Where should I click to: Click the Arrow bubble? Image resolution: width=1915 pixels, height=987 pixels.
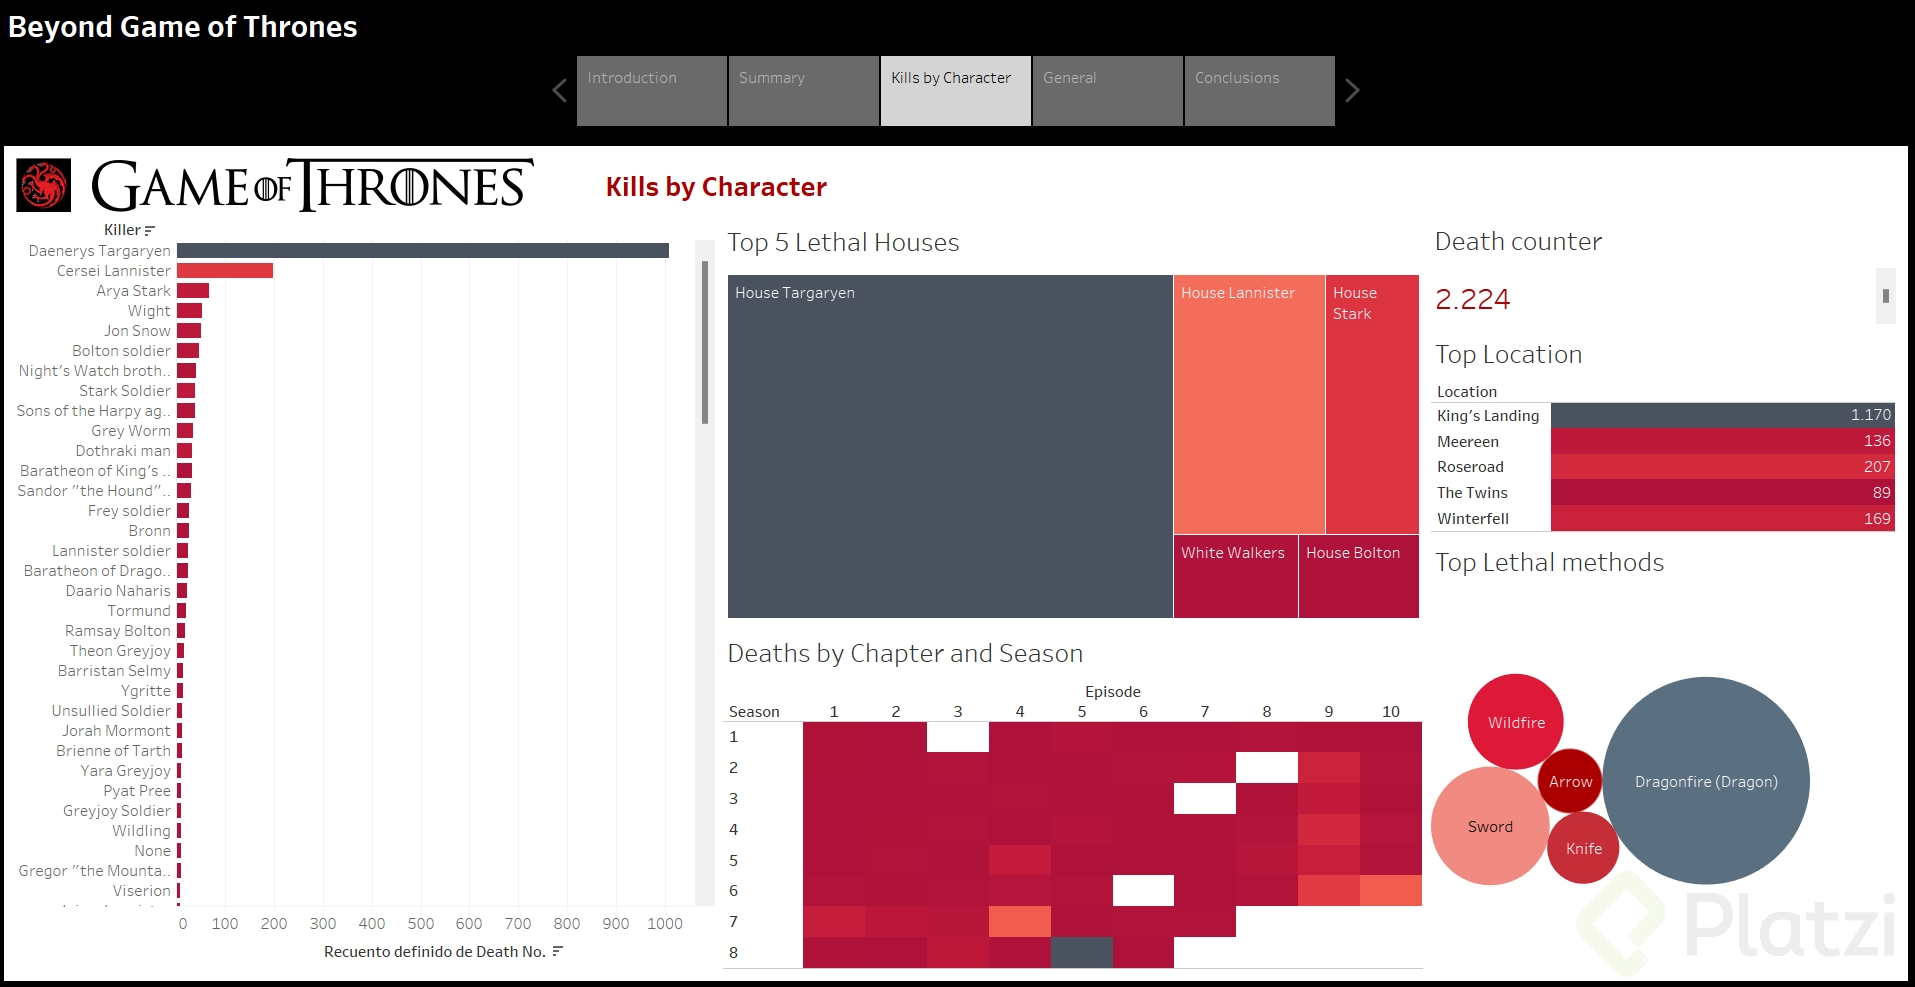(1570, 781)
